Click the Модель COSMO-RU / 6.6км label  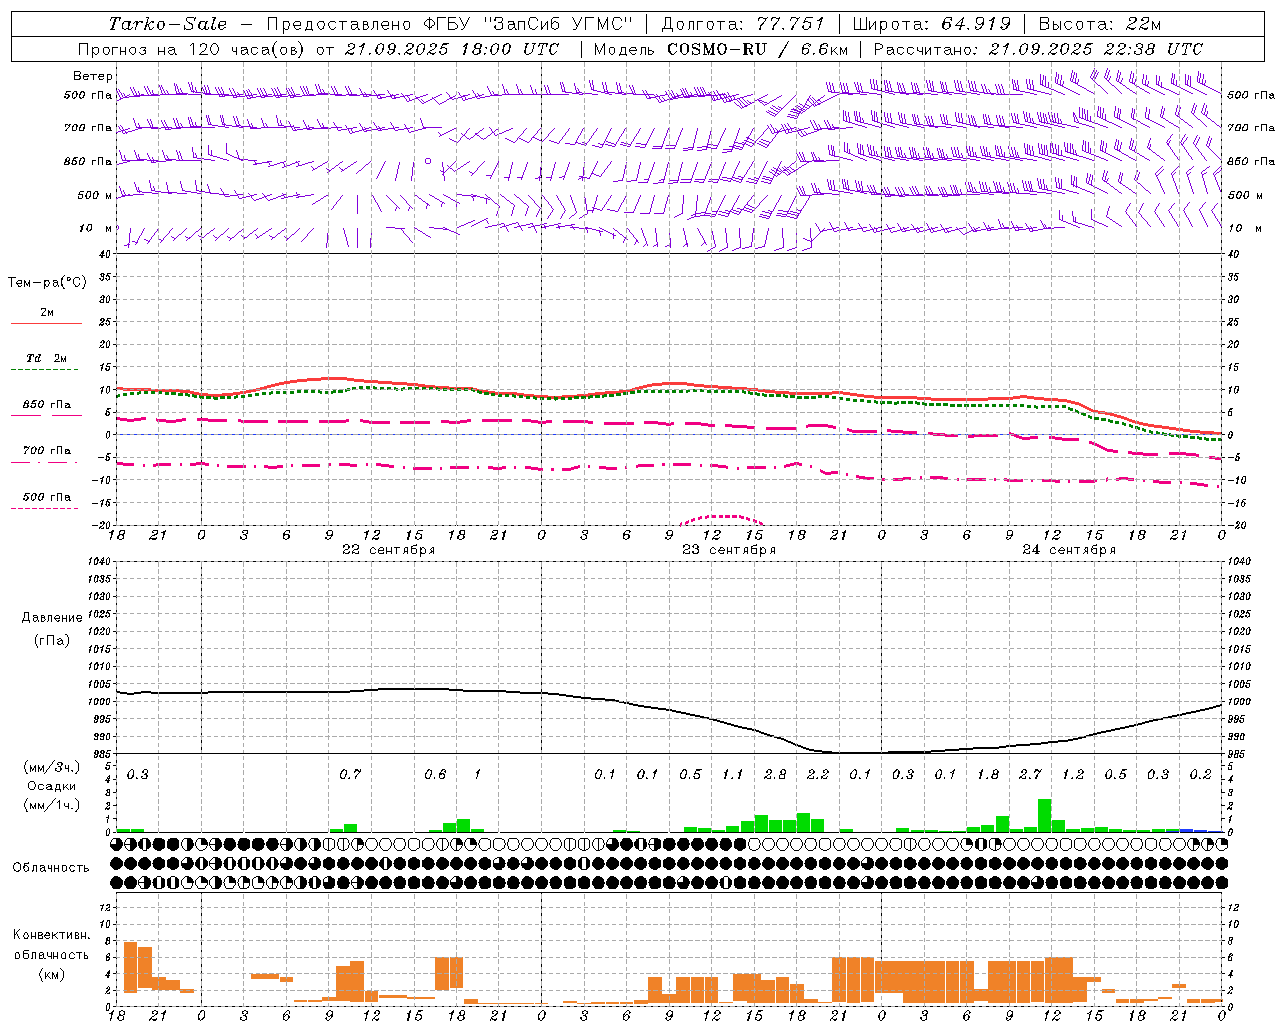point(721,49)
